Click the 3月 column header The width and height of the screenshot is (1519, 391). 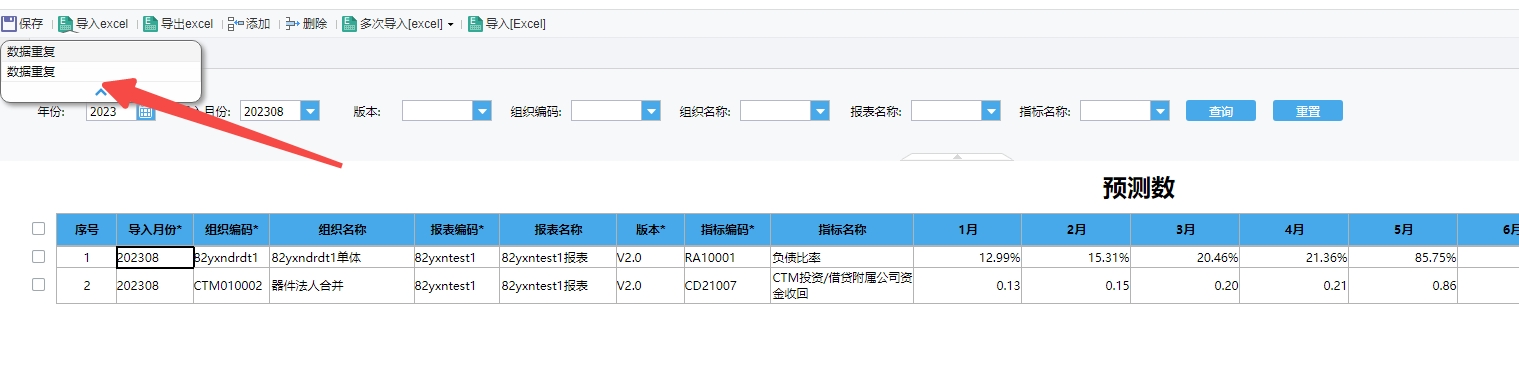1185,230
